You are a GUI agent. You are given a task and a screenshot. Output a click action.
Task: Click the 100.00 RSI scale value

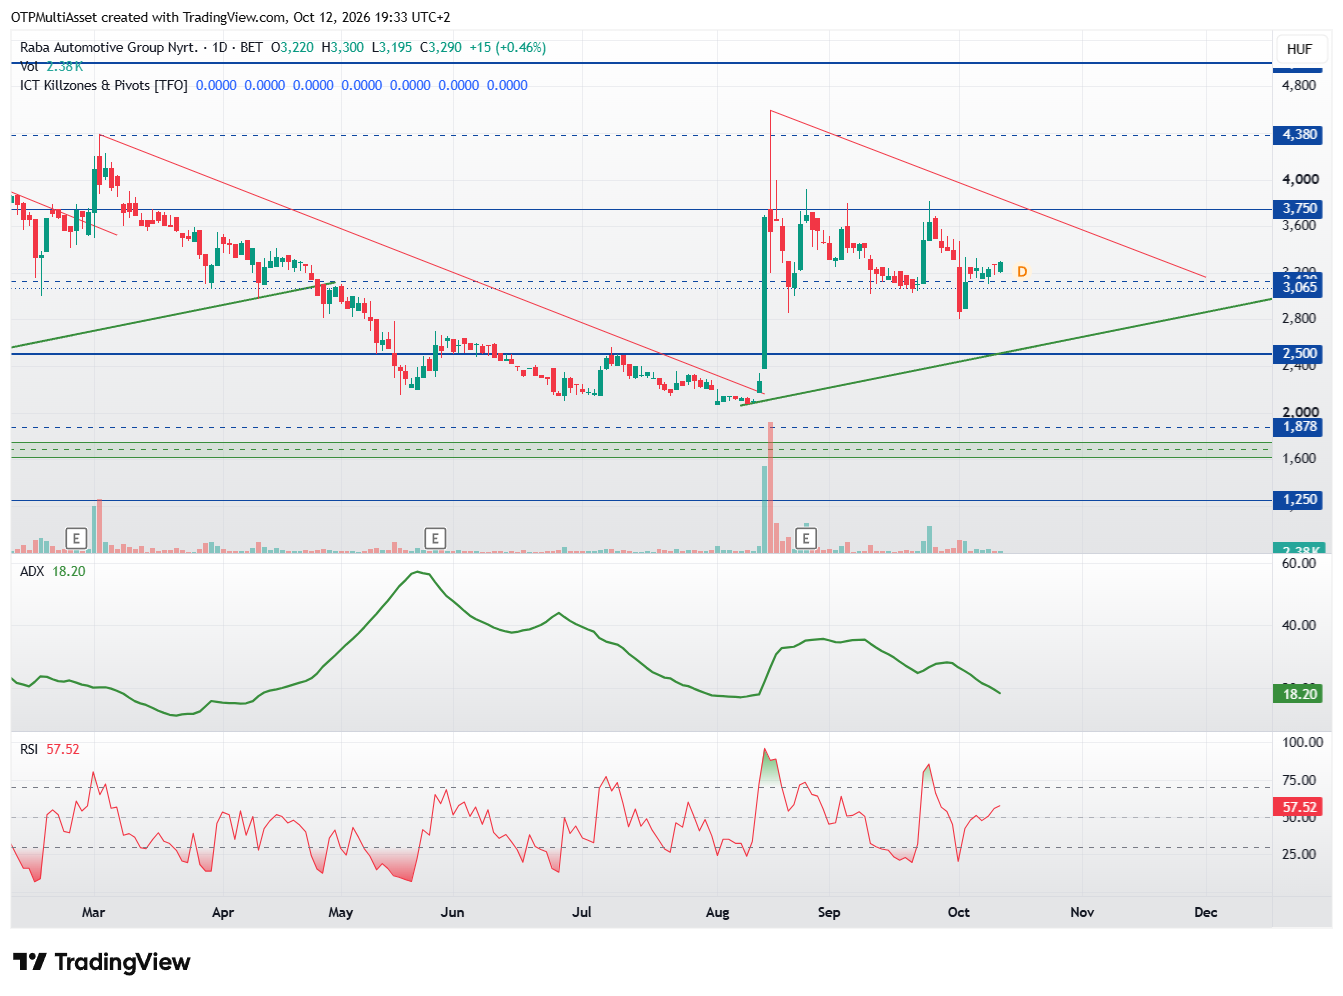[1302, 742]
